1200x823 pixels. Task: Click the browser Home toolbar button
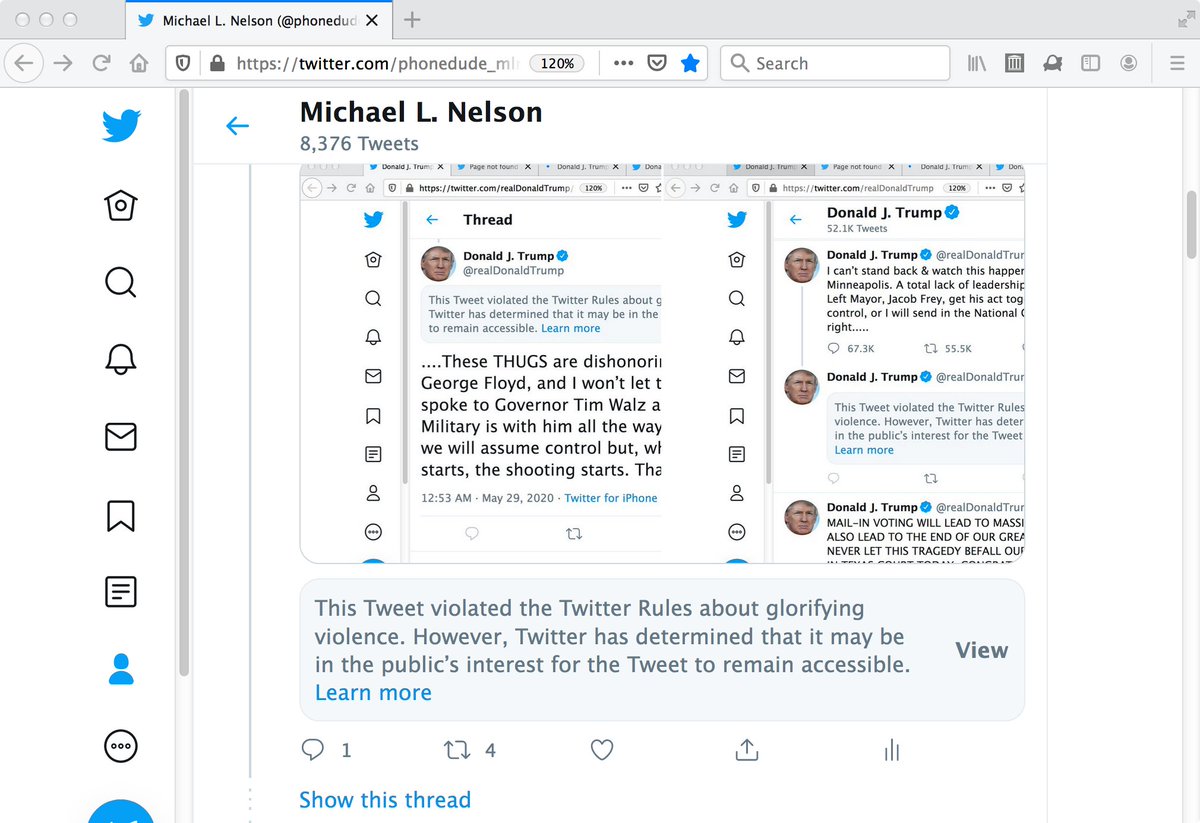click(x=139, y=63)
